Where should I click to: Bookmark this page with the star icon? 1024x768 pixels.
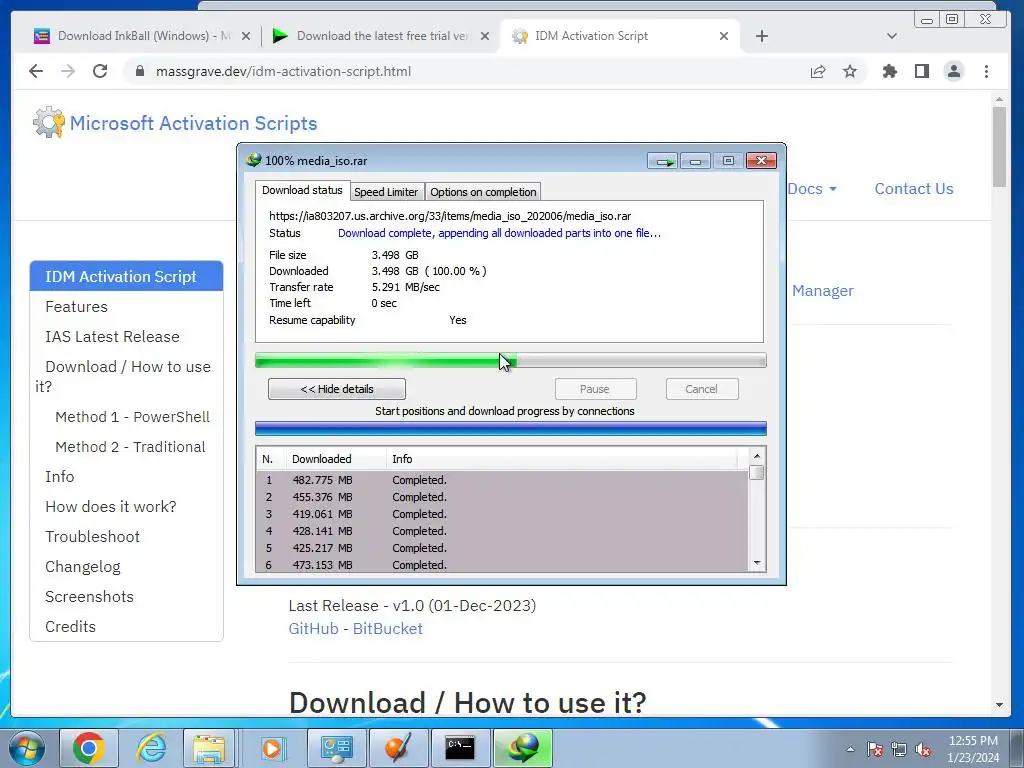[x=850, y=71]
